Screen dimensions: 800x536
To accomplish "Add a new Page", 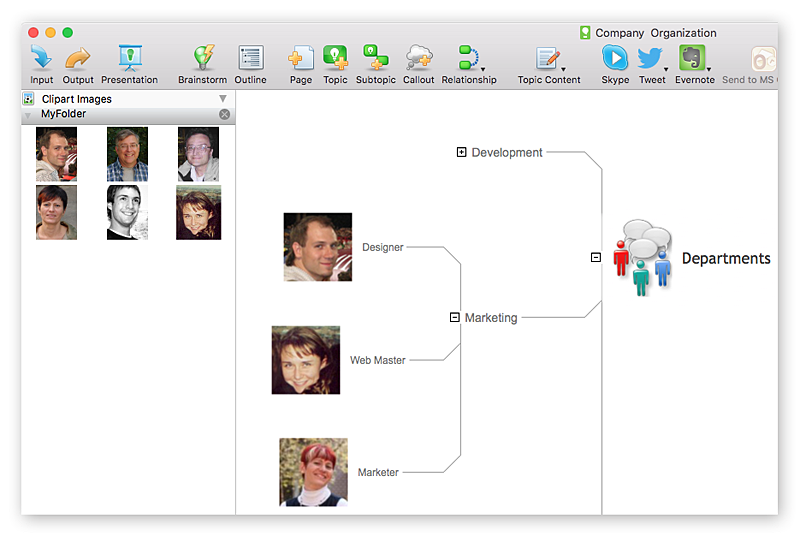I will tap(301, 64).
